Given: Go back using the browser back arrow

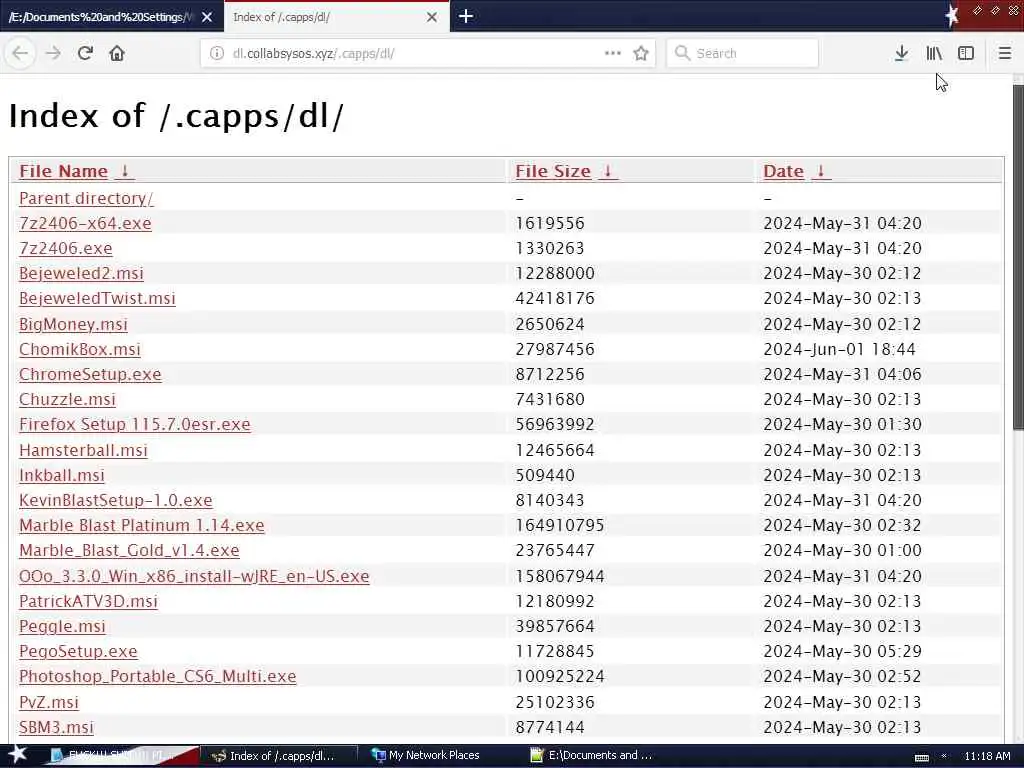Looking at the screenshot, I should click(x=20, y=53).
